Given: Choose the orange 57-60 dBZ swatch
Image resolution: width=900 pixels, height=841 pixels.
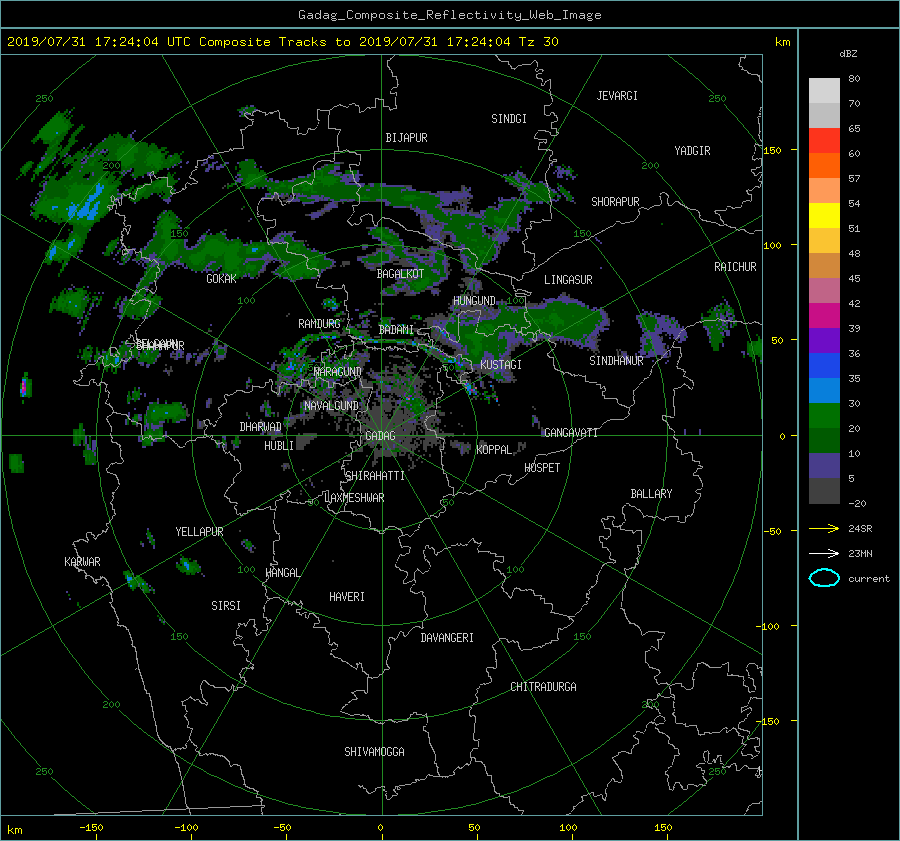Looking at the screenshot, I should coord(824,166).
